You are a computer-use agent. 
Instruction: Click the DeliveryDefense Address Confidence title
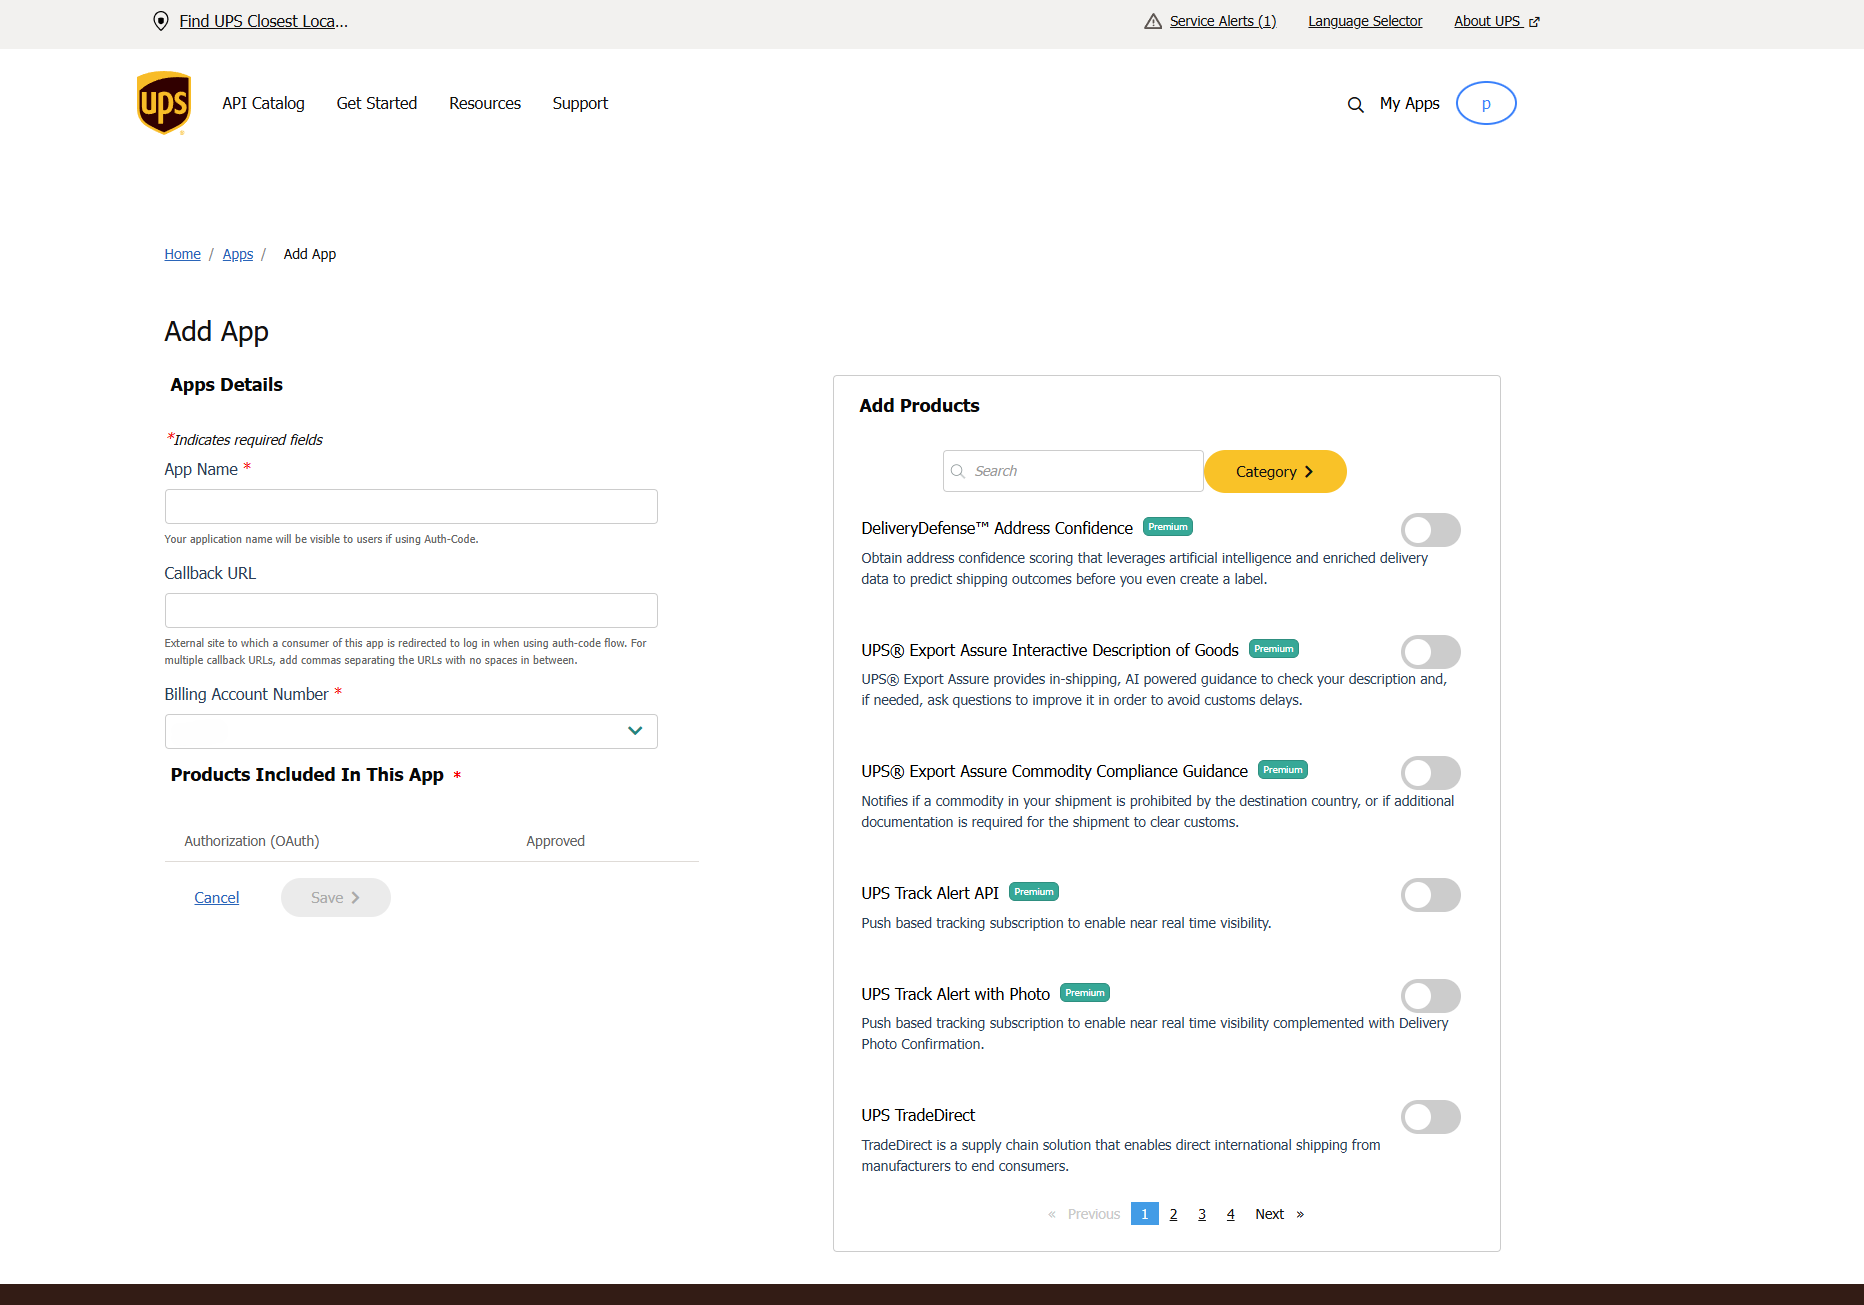(x=997, y=528)
